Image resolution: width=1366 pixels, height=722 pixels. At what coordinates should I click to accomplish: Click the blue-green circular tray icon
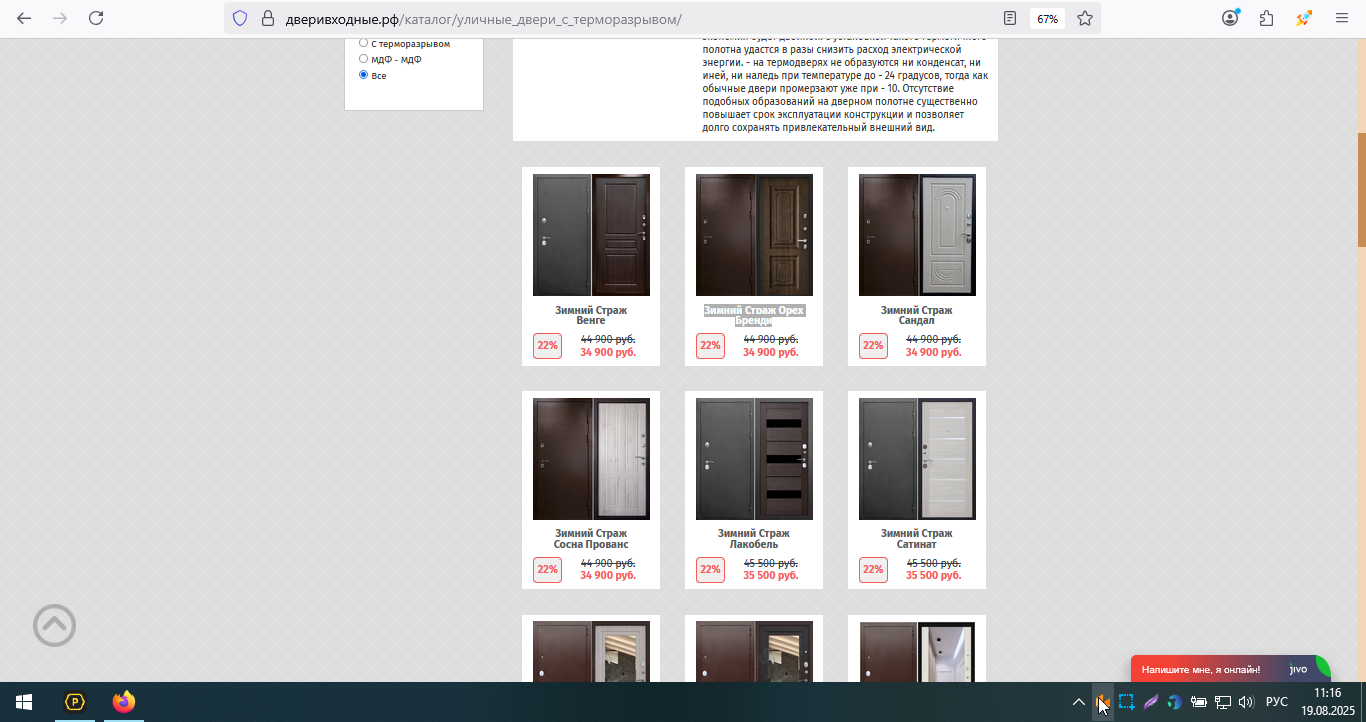pos(1174,702)
